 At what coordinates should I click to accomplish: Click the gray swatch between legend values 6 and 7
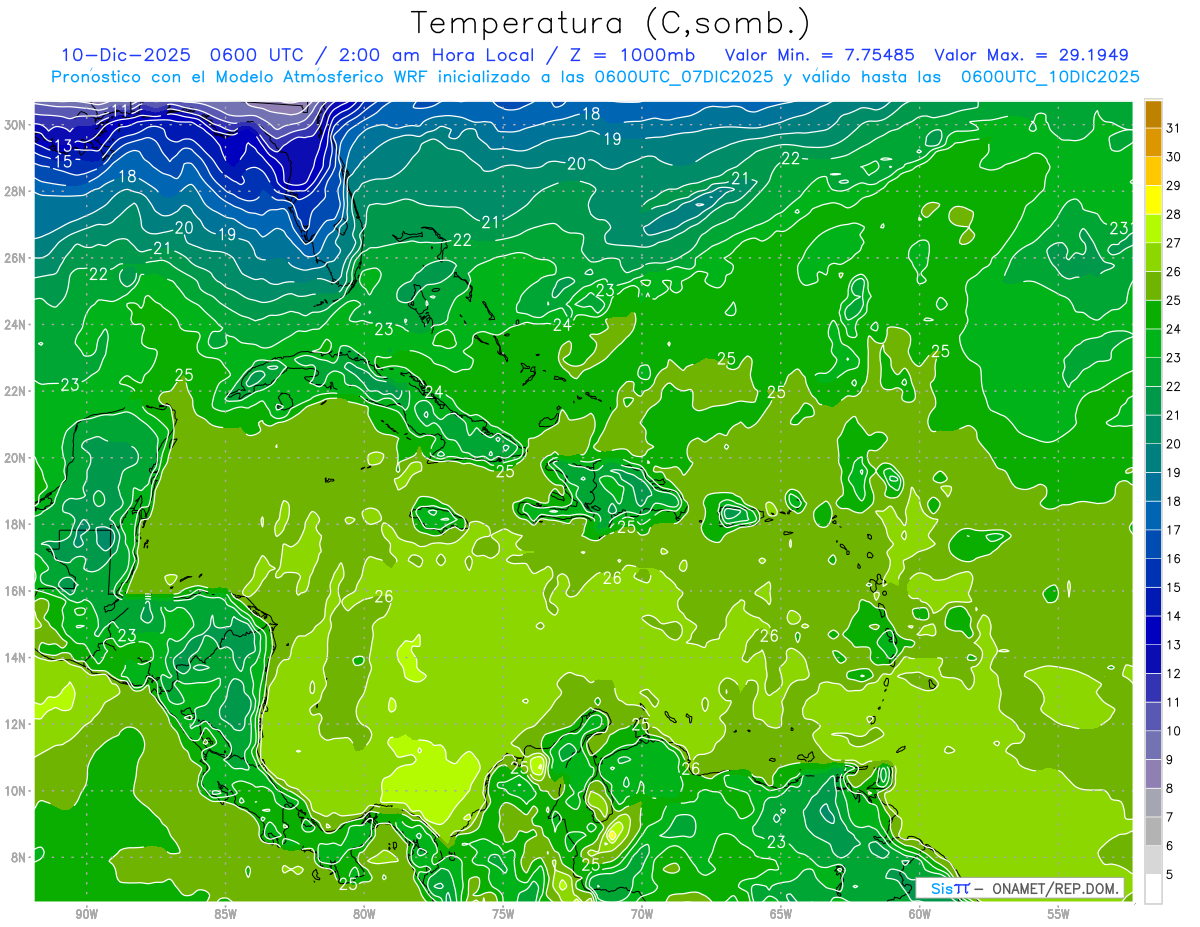click(x=1153, y=831)
